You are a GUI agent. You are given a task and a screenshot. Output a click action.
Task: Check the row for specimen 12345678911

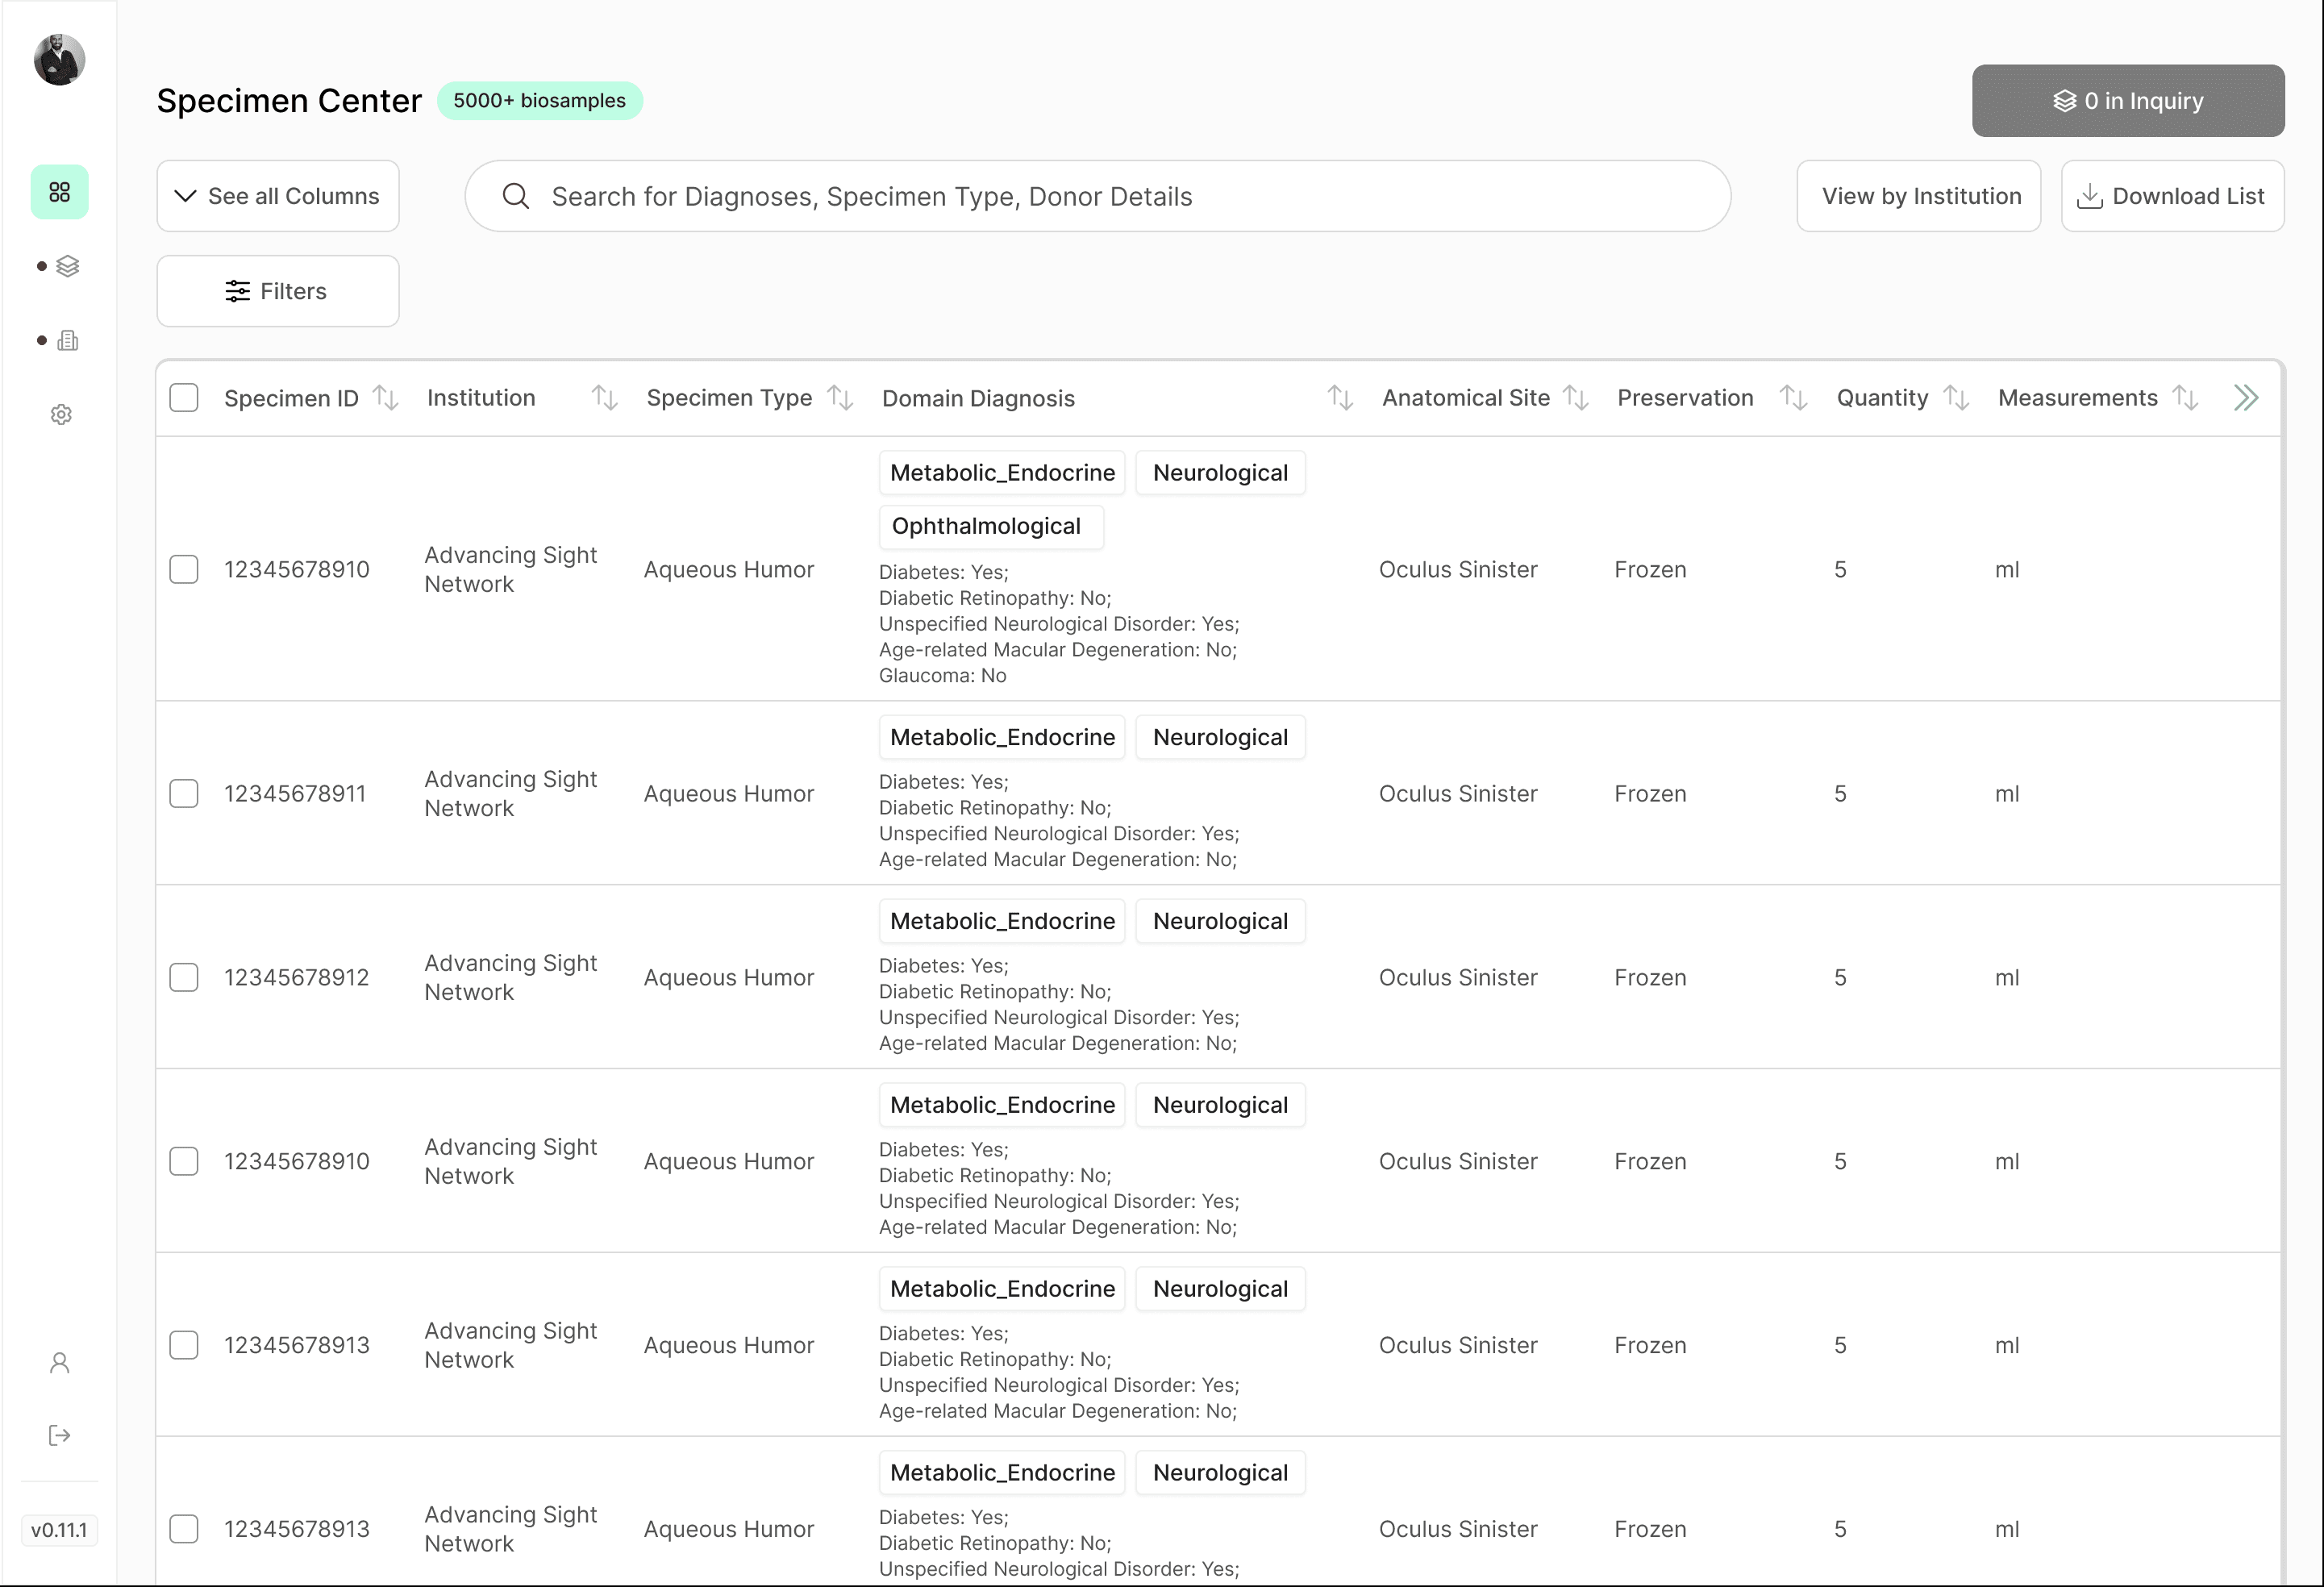tap(184, 794)
